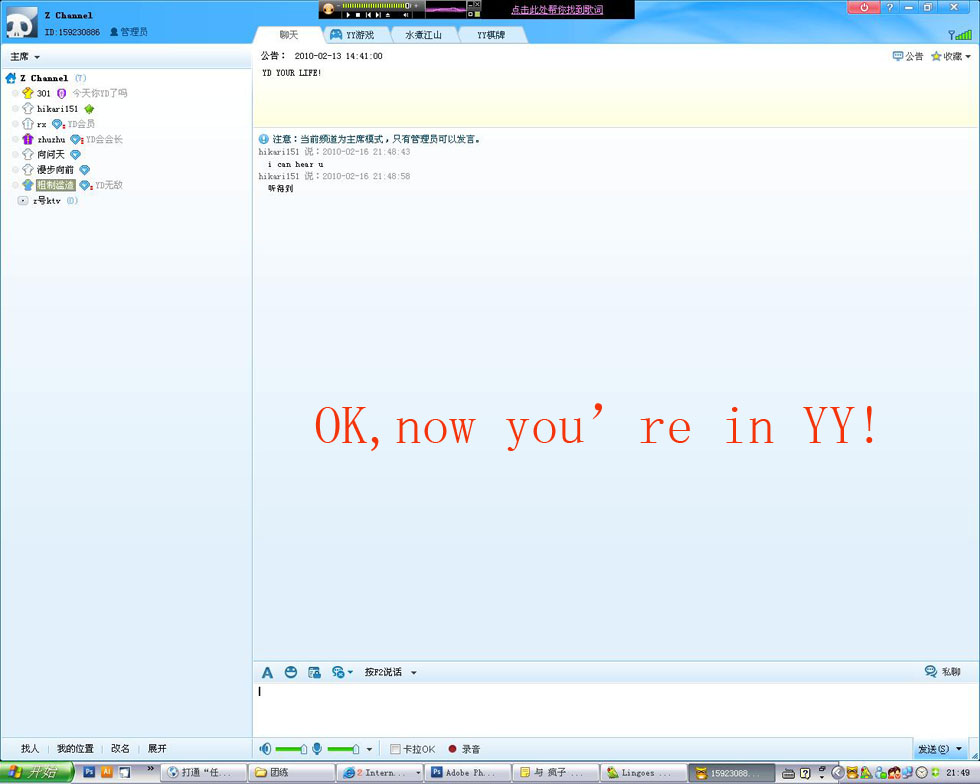Toggle the 卡拉OK checkbox
980x784 pixels.
click(x=395, y=749)
